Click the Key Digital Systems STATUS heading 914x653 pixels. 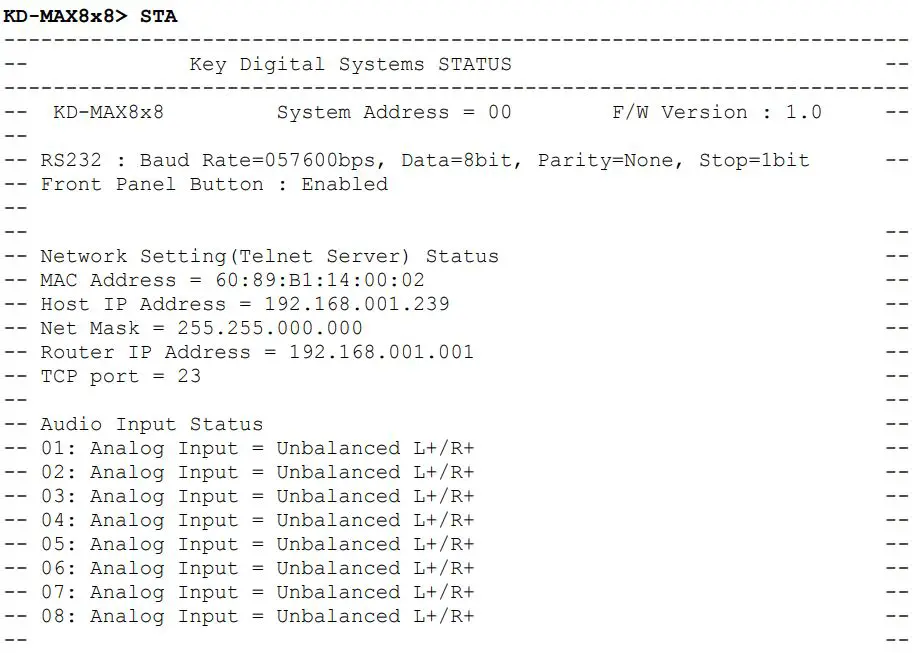point(350,64)
